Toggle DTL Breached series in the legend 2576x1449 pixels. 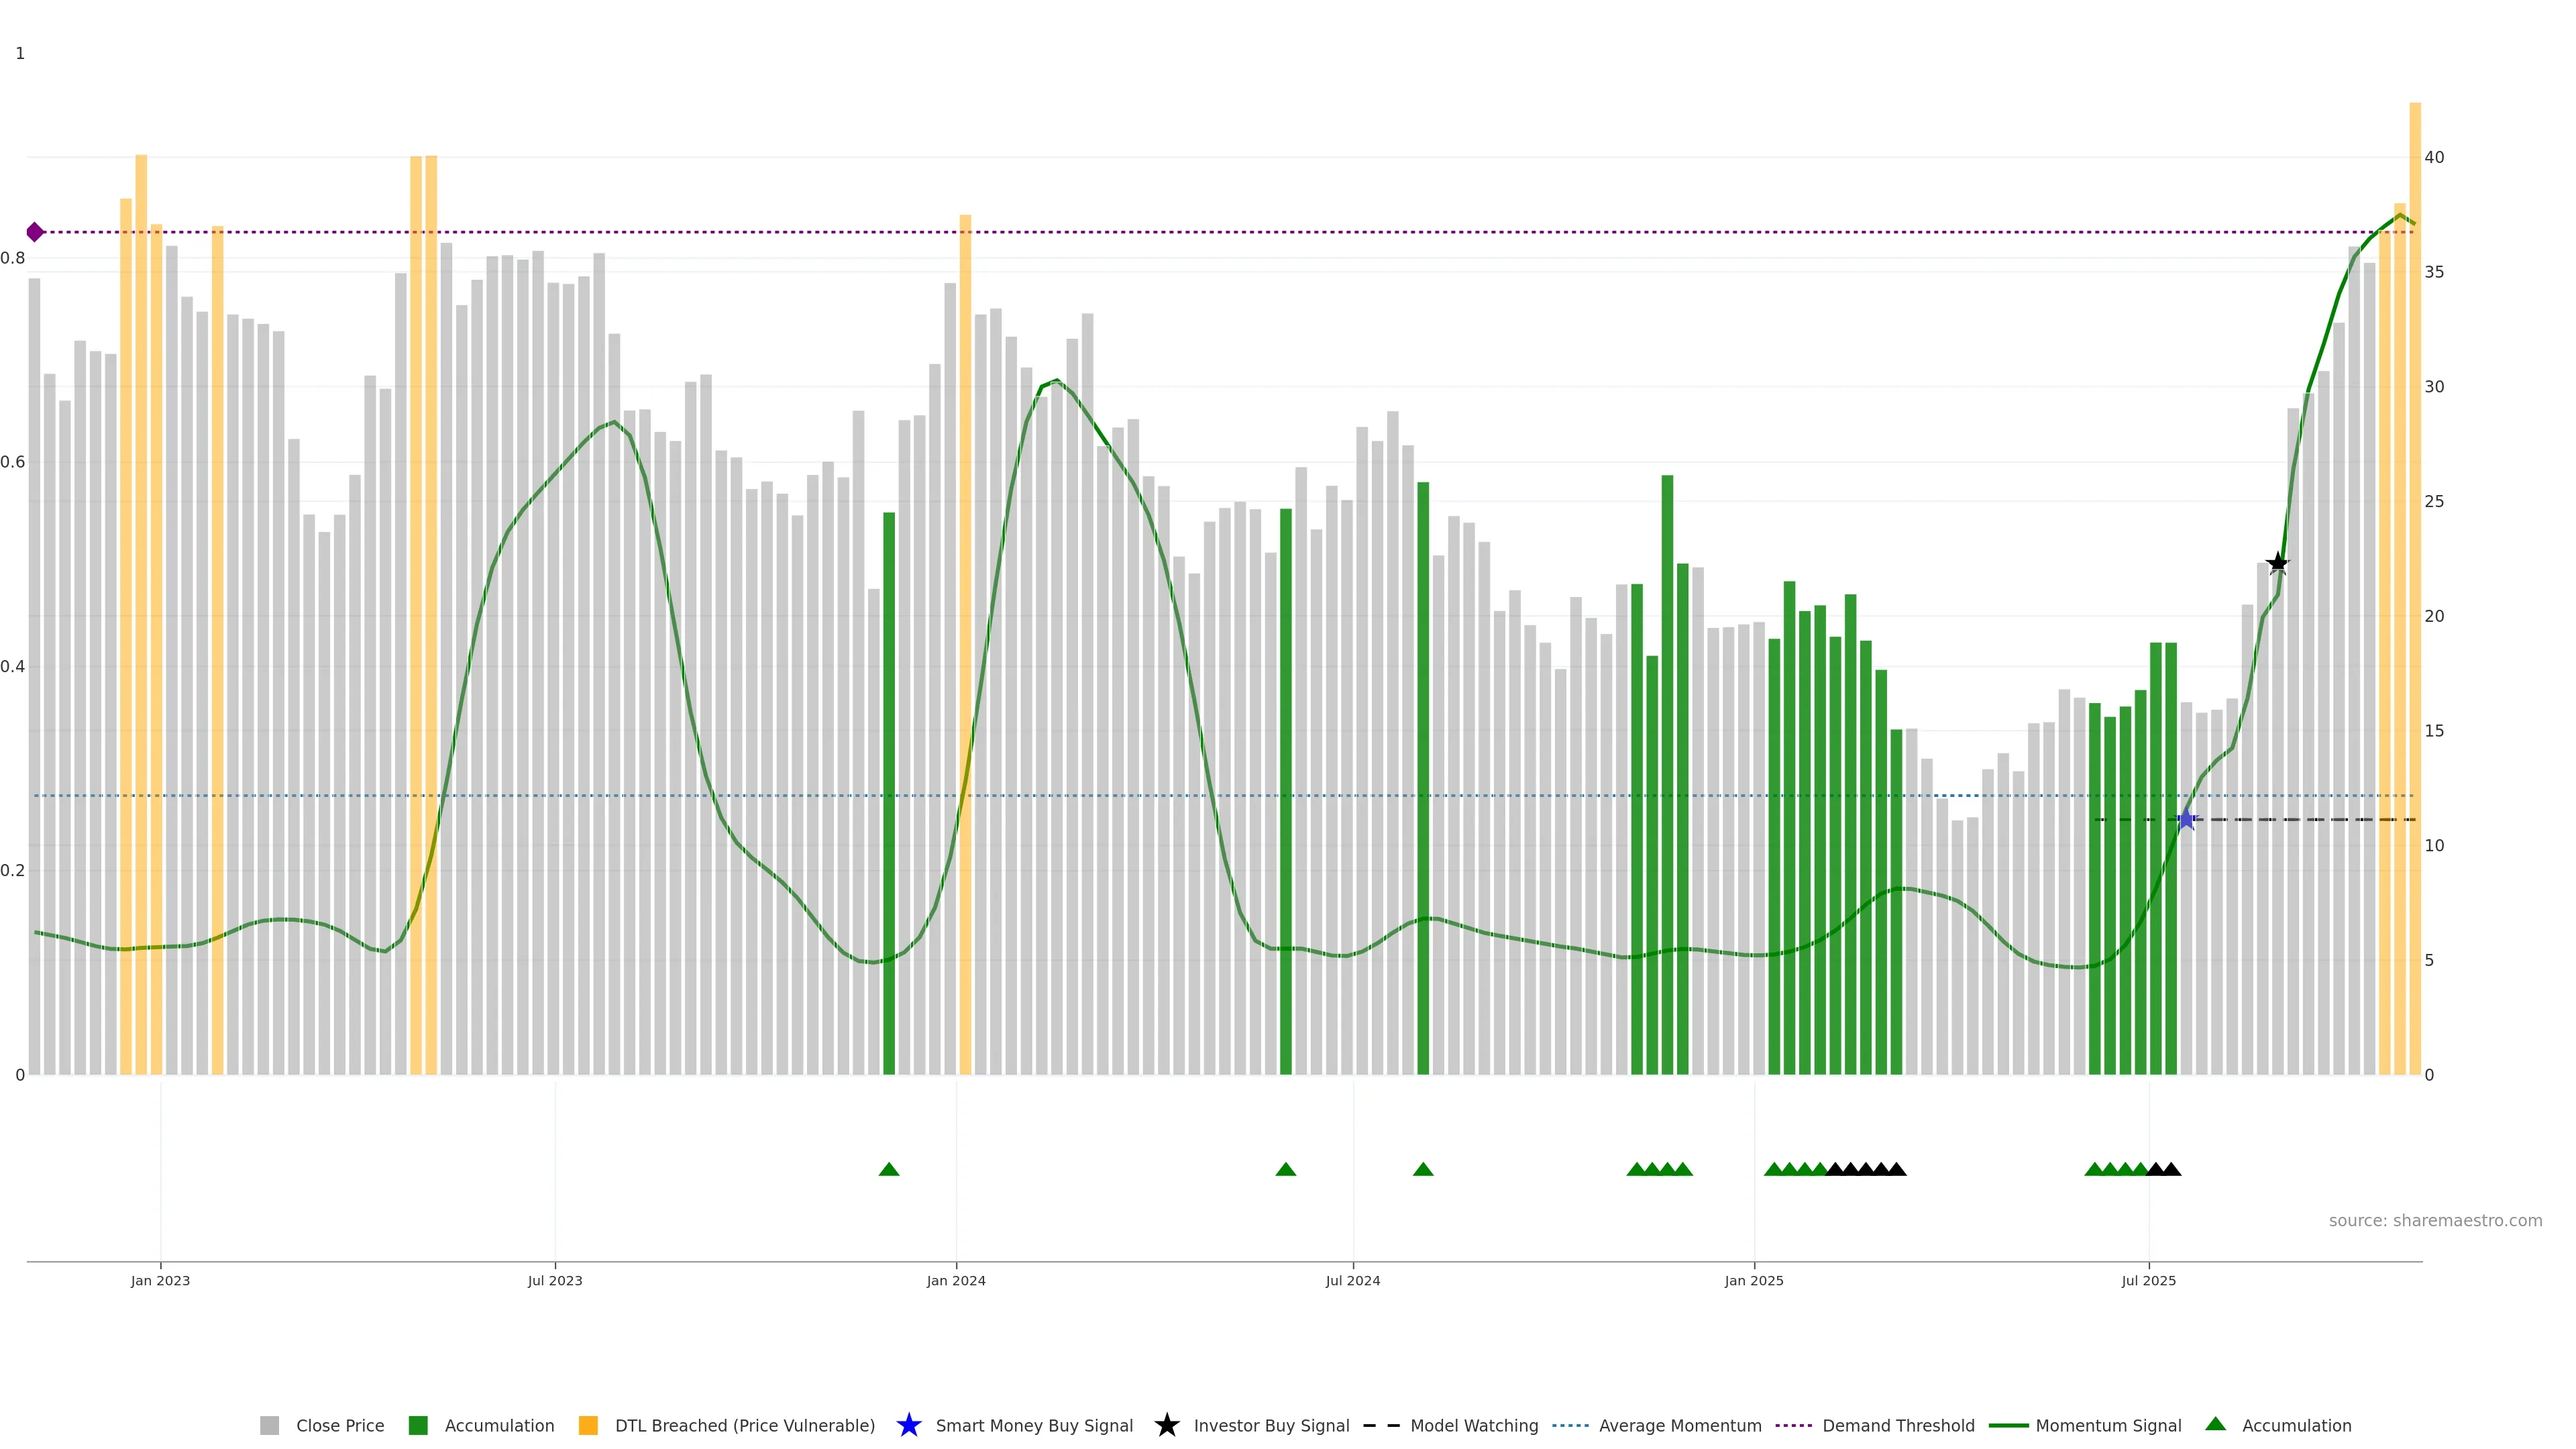click(744, 1426)
